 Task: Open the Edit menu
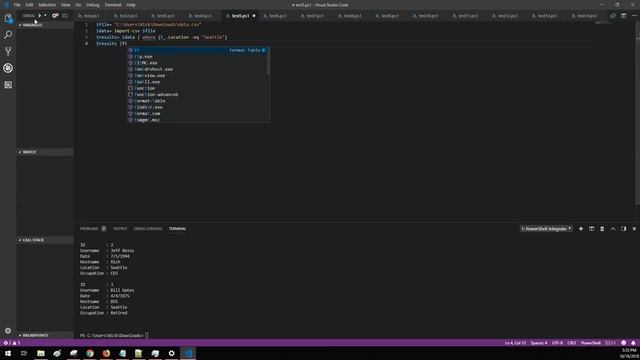click(29, 5)
